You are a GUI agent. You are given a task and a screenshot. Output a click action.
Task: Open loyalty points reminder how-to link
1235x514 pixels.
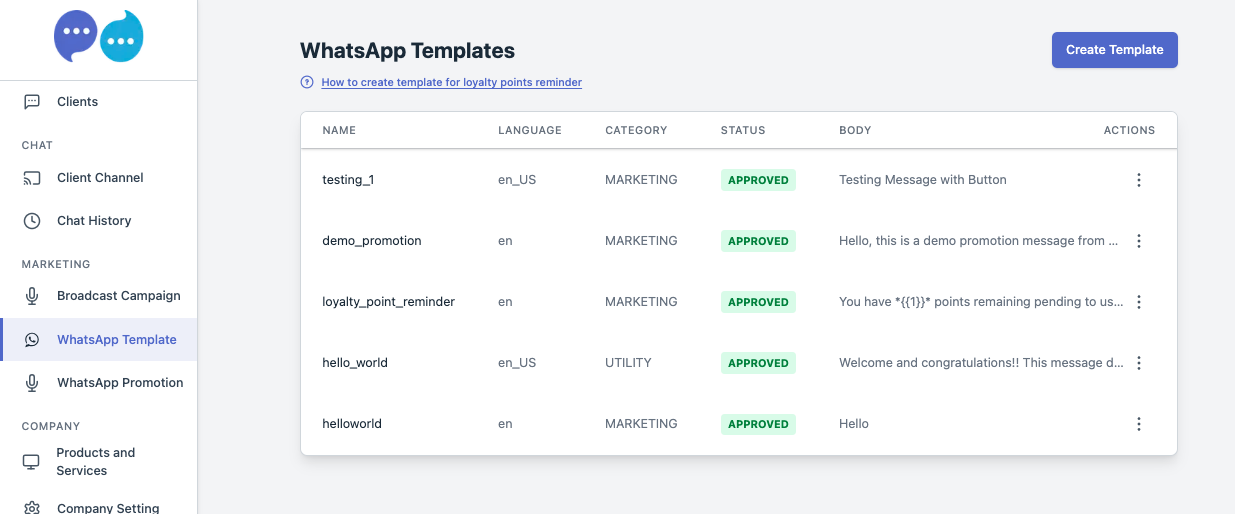point(451,82)
